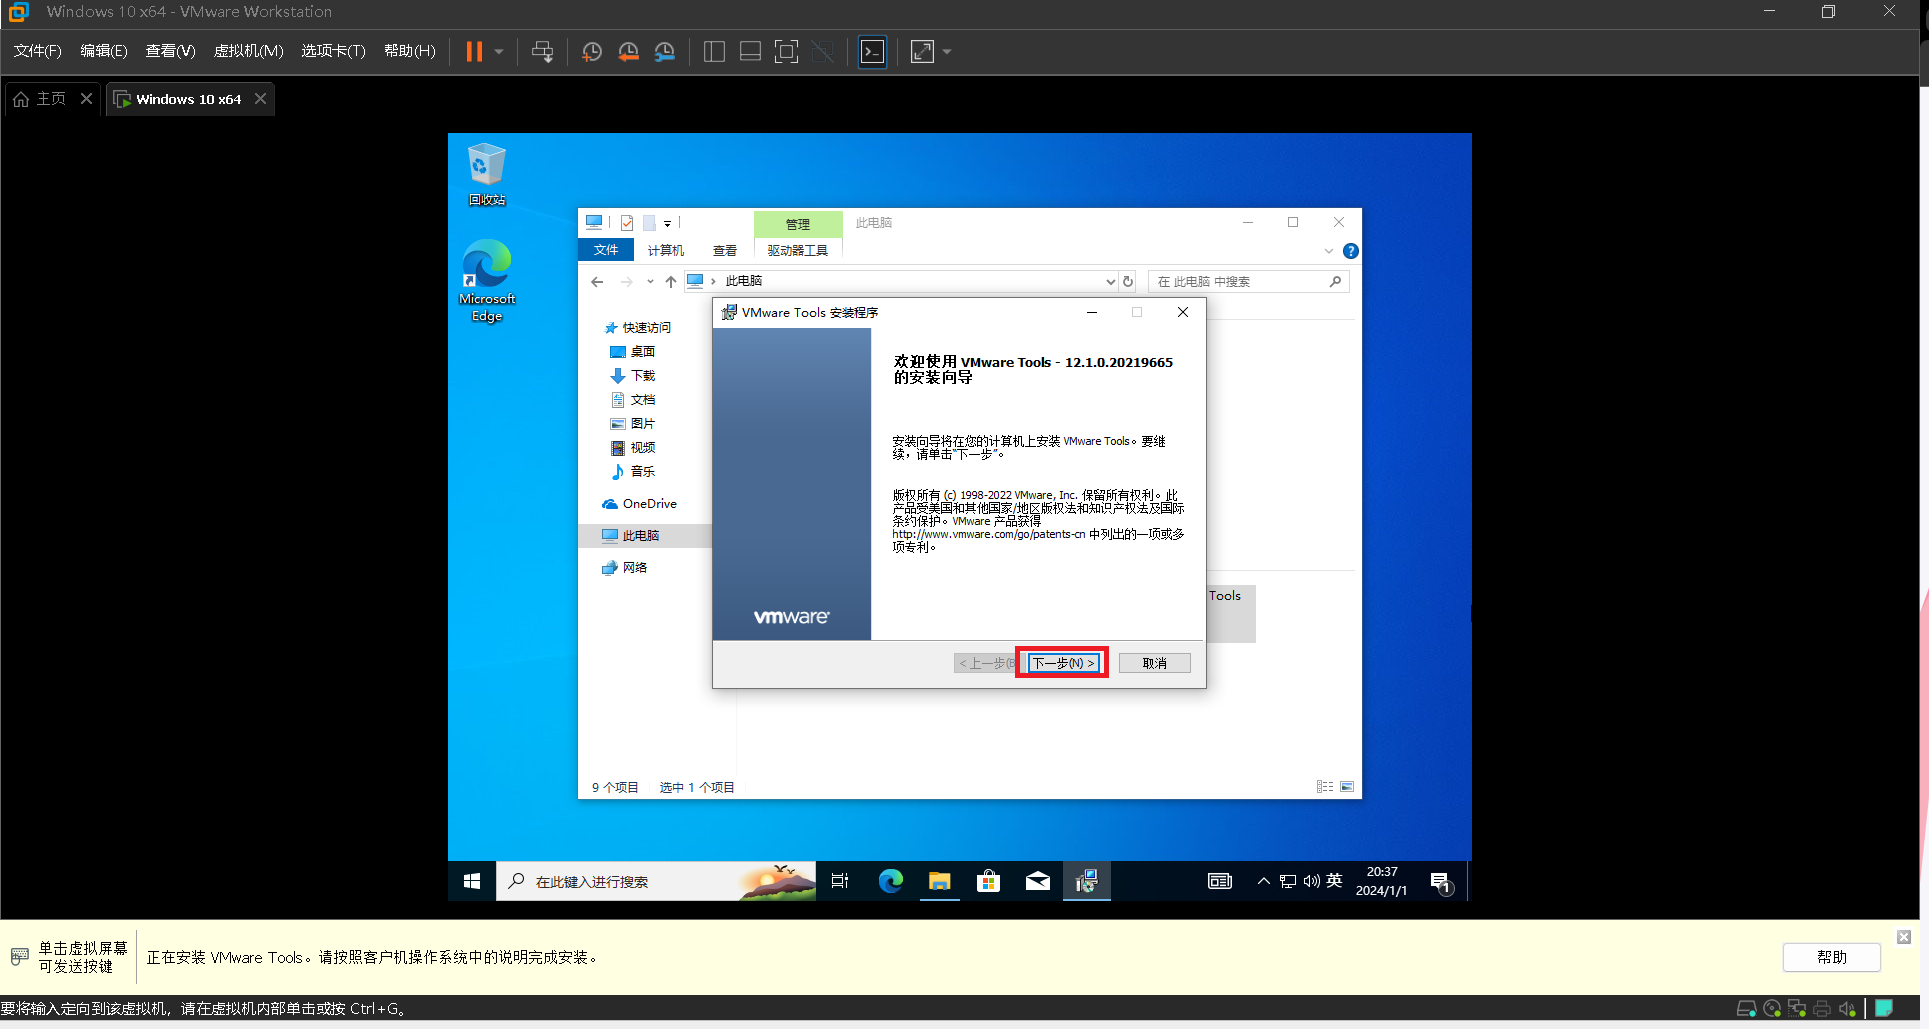Open the address bar history dropdown
The width and height of the screenshot is (1929, 1029).
(x=1110, y=282)
